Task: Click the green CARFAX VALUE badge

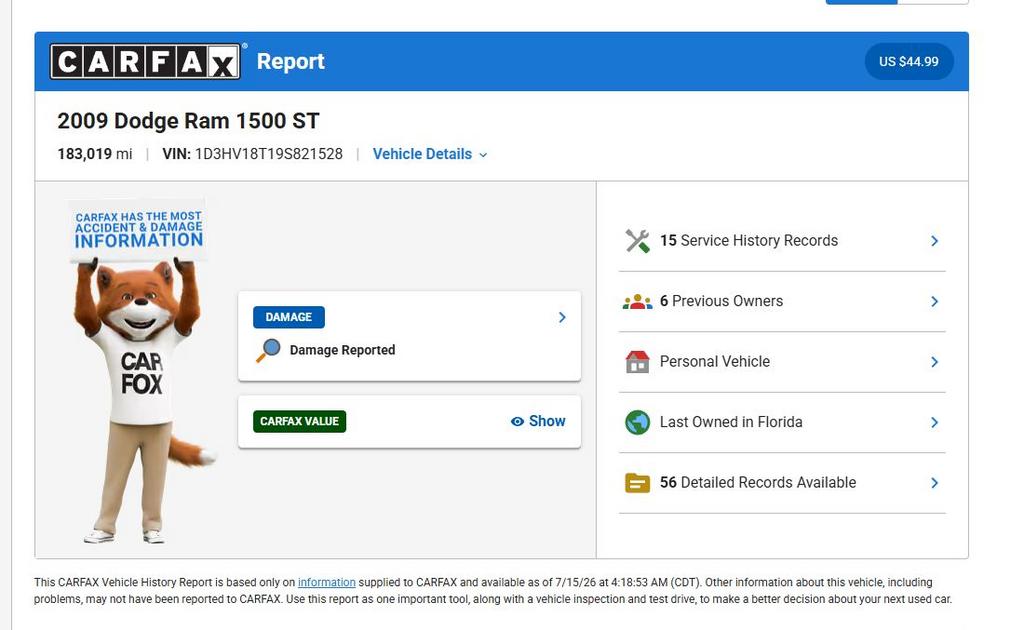Action: click(x=299, y=422)
